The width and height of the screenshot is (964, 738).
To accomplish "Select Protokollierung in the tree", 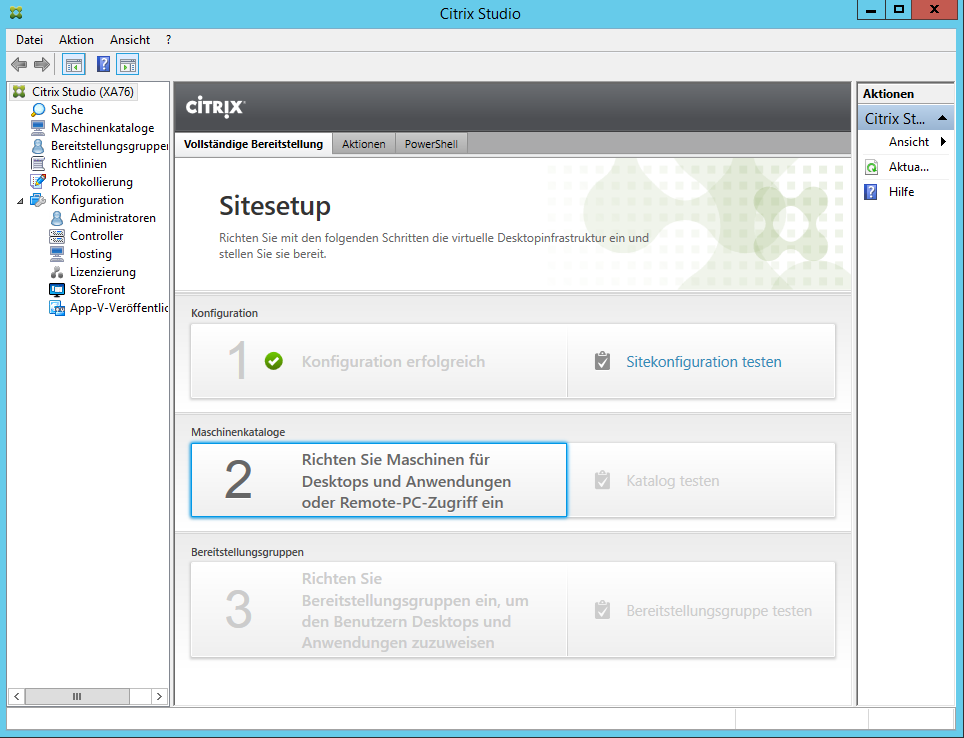I will point(92,182).
